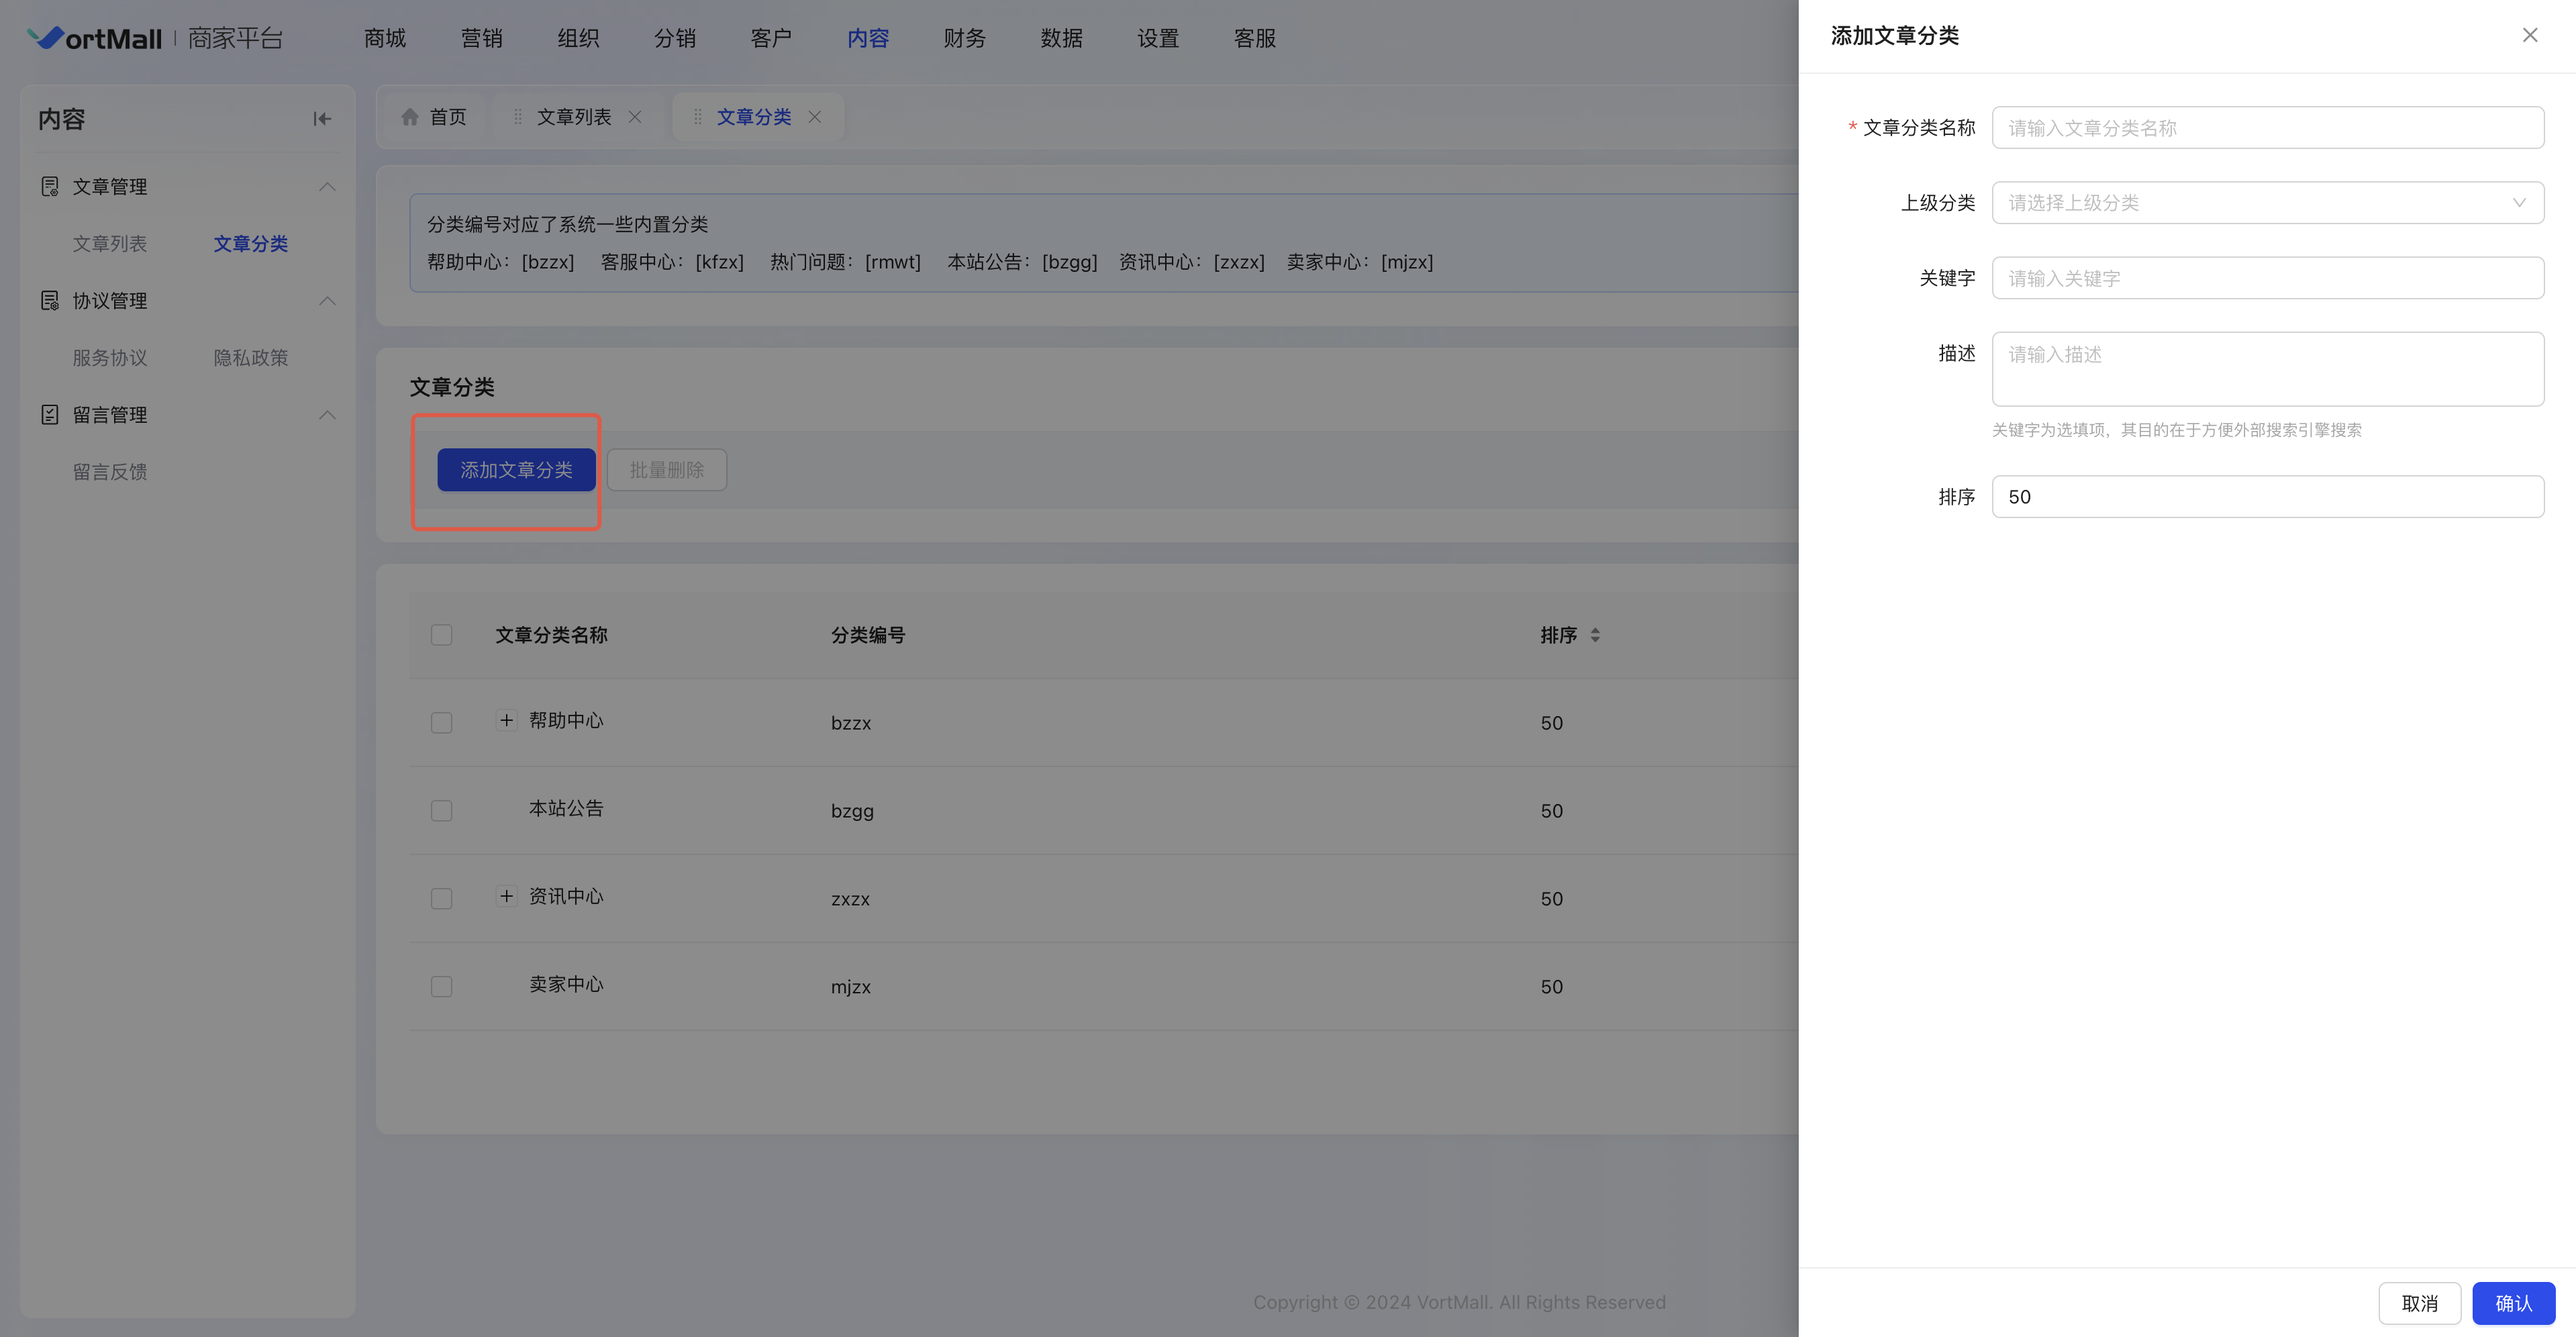This screenshot has width=2576, height=1337.
Task: Collapse the 内容 sidebar panel icon
Action: (321, 119)
